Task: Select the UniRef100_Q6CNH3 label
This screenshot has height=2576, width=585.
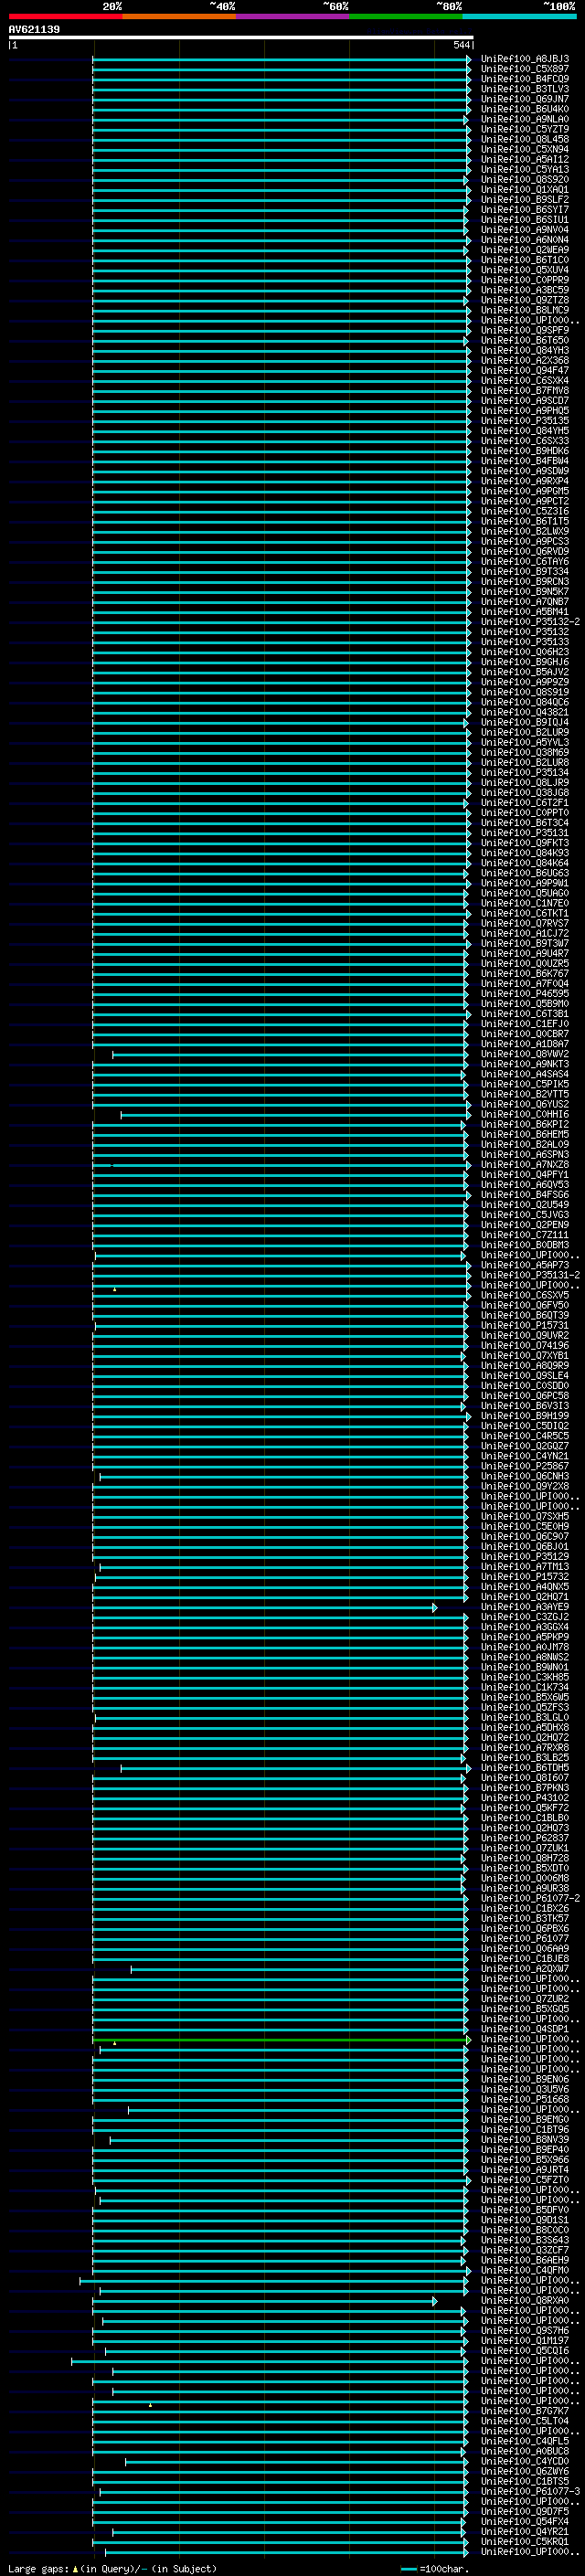Action: click(525, 1476)
